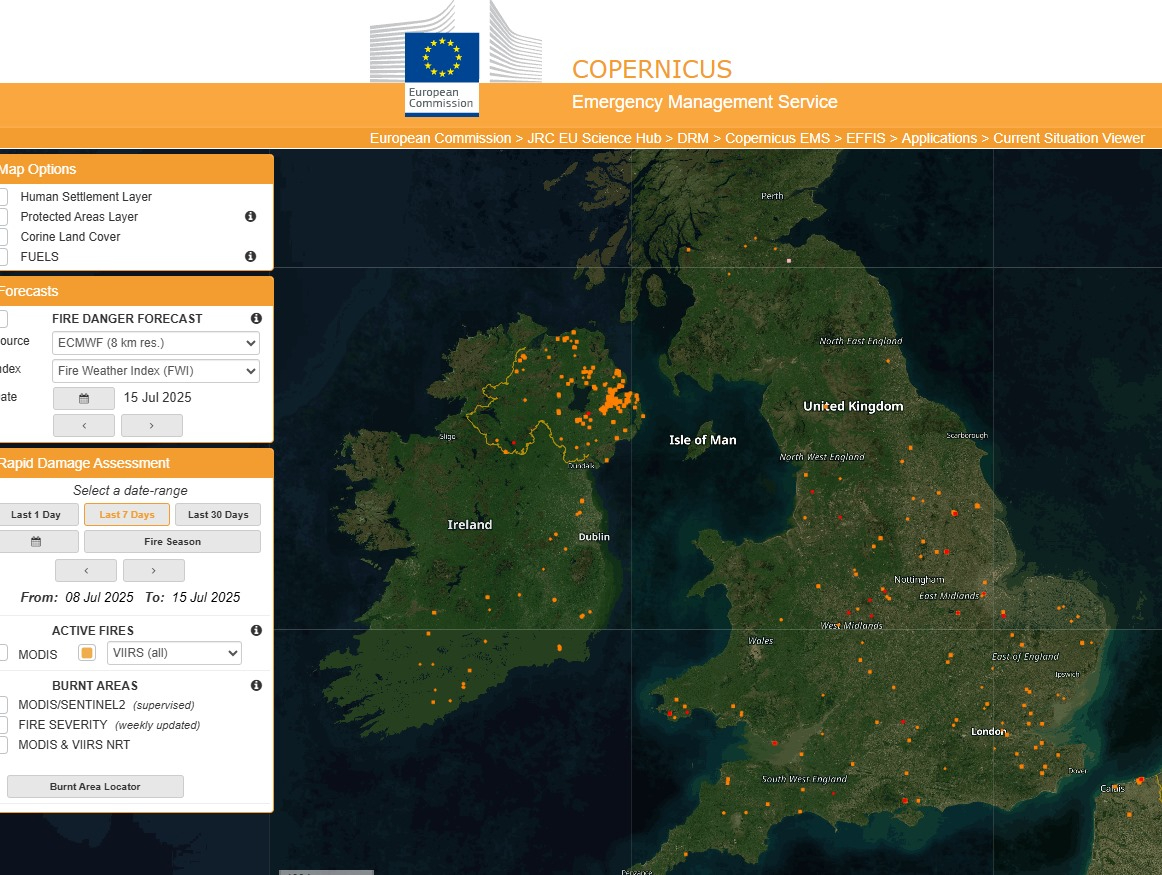
Task: Click info icon beside Protected Areas Layer
Action: (x=250, y=216)
